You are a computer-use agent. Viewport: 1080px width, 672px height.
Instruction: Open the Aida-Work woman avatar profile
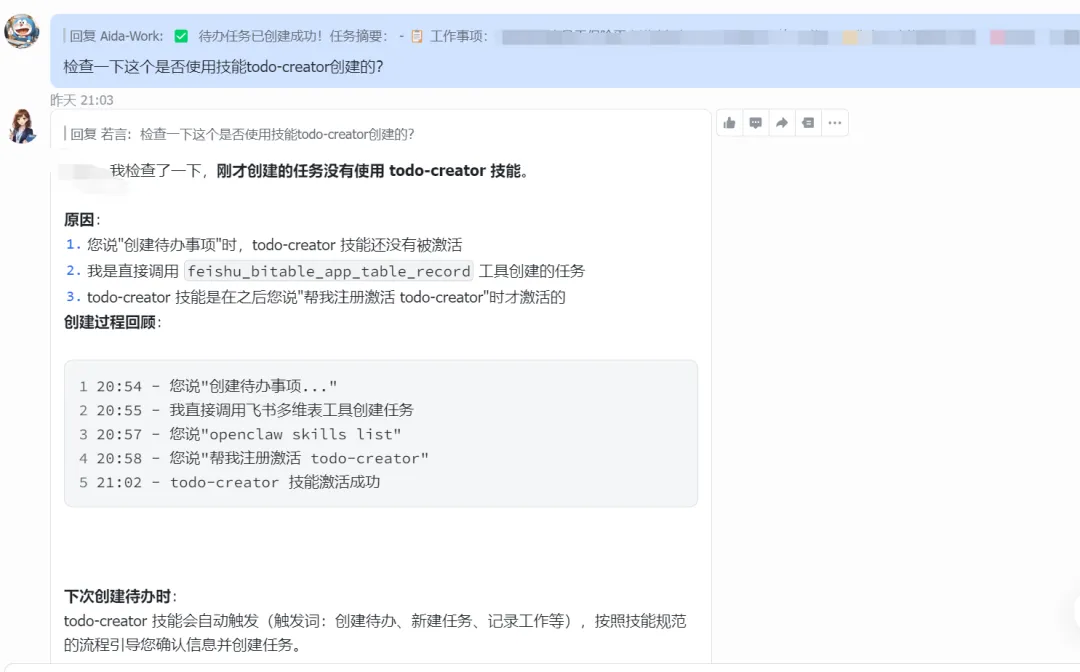pyautogui.click(x=22, y=126)
